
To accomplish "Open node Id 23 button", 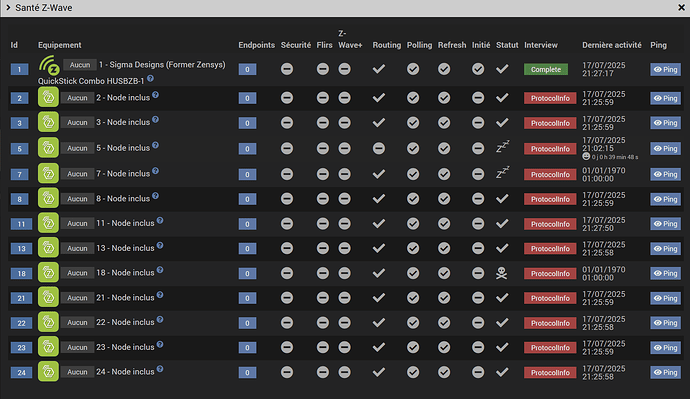I will [21, 347].
